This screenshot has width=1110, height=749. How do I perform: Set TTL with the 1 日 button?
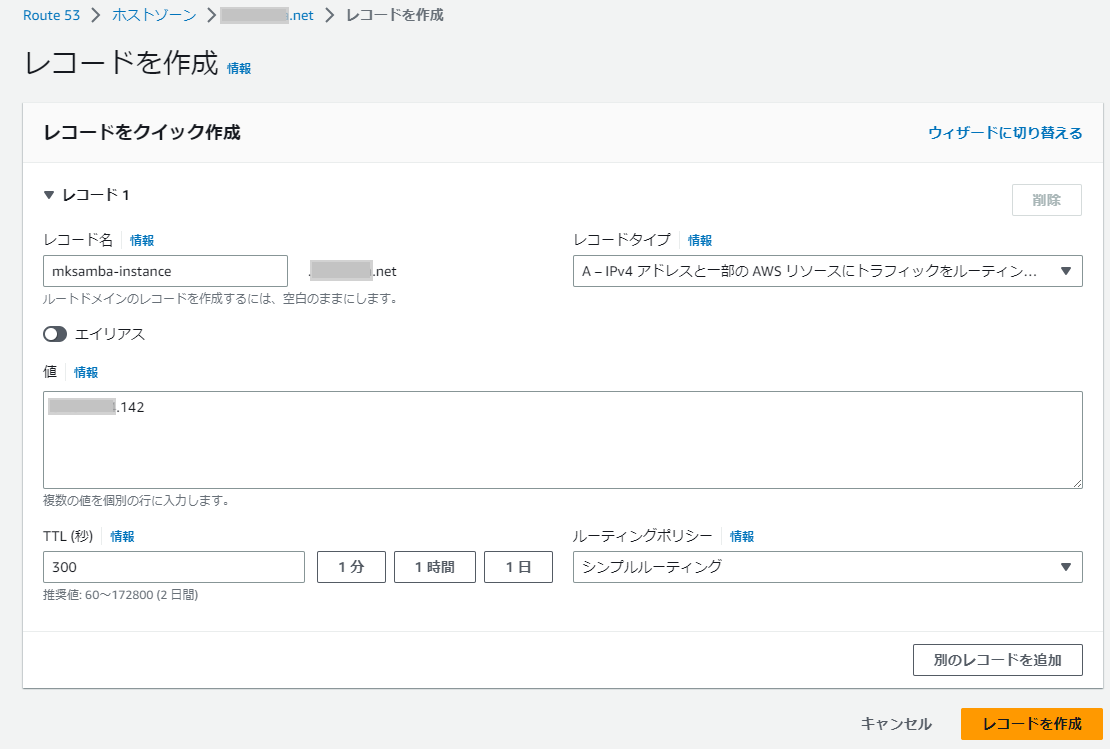coord(518,567)
